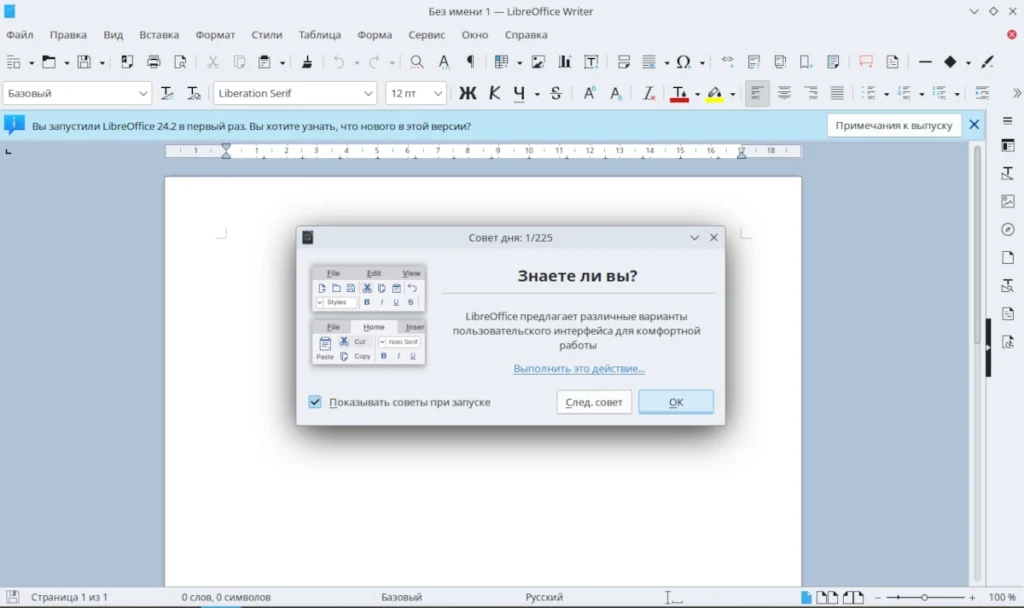Click Clear Direct Formatting icon
Screen dimensions: 1024x608
click(648, 93)
